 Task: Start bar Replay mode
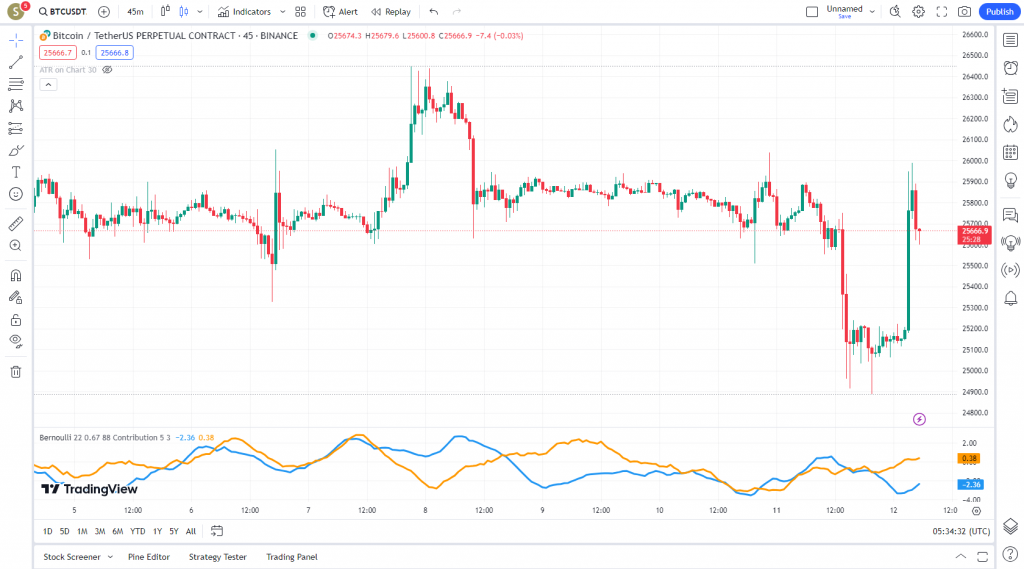point(391,12)
